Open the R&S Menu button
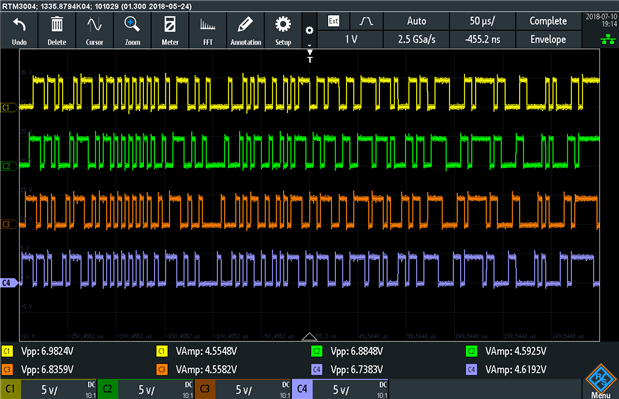Viewport: 619px width, 399px height. 601,380
